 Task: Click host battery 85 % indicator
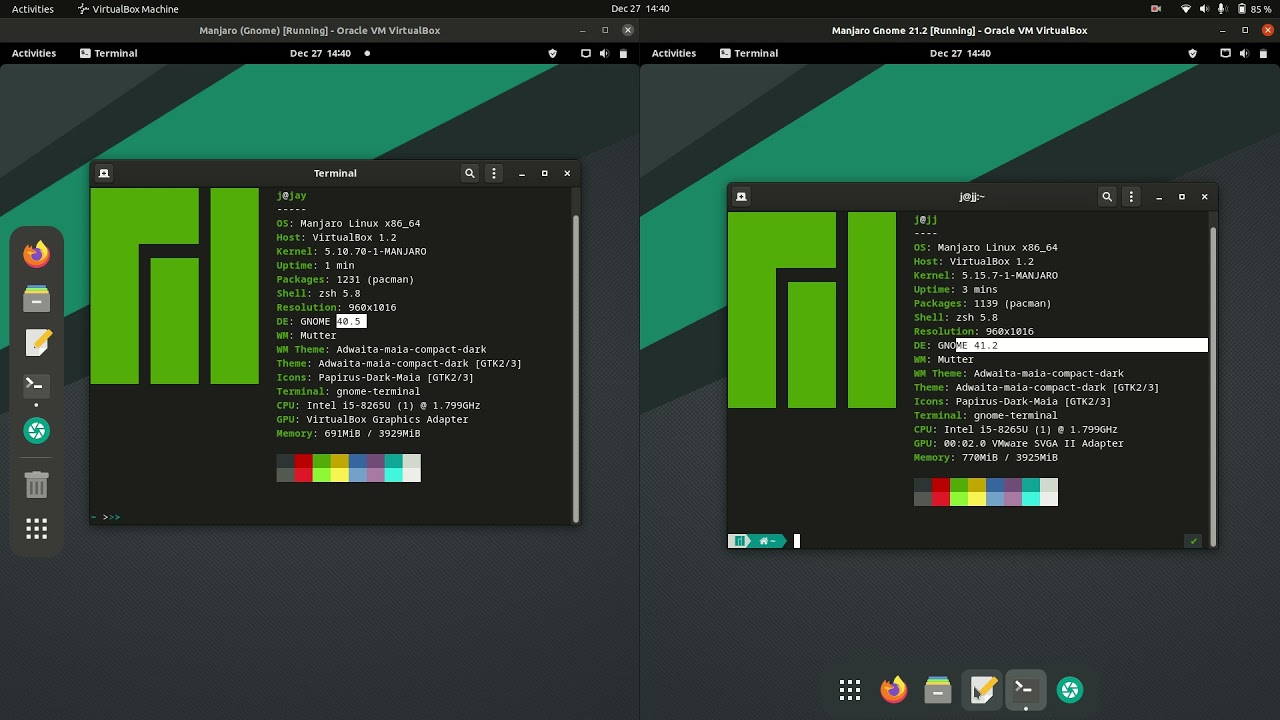click(x=1254, y=9)
